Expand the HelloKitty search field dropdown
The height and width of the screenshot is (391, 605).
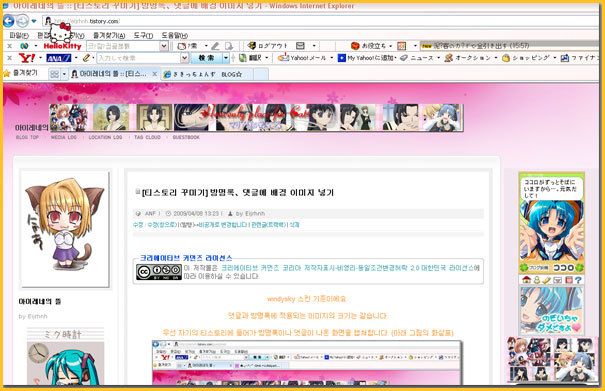click(x=164, y=46)
